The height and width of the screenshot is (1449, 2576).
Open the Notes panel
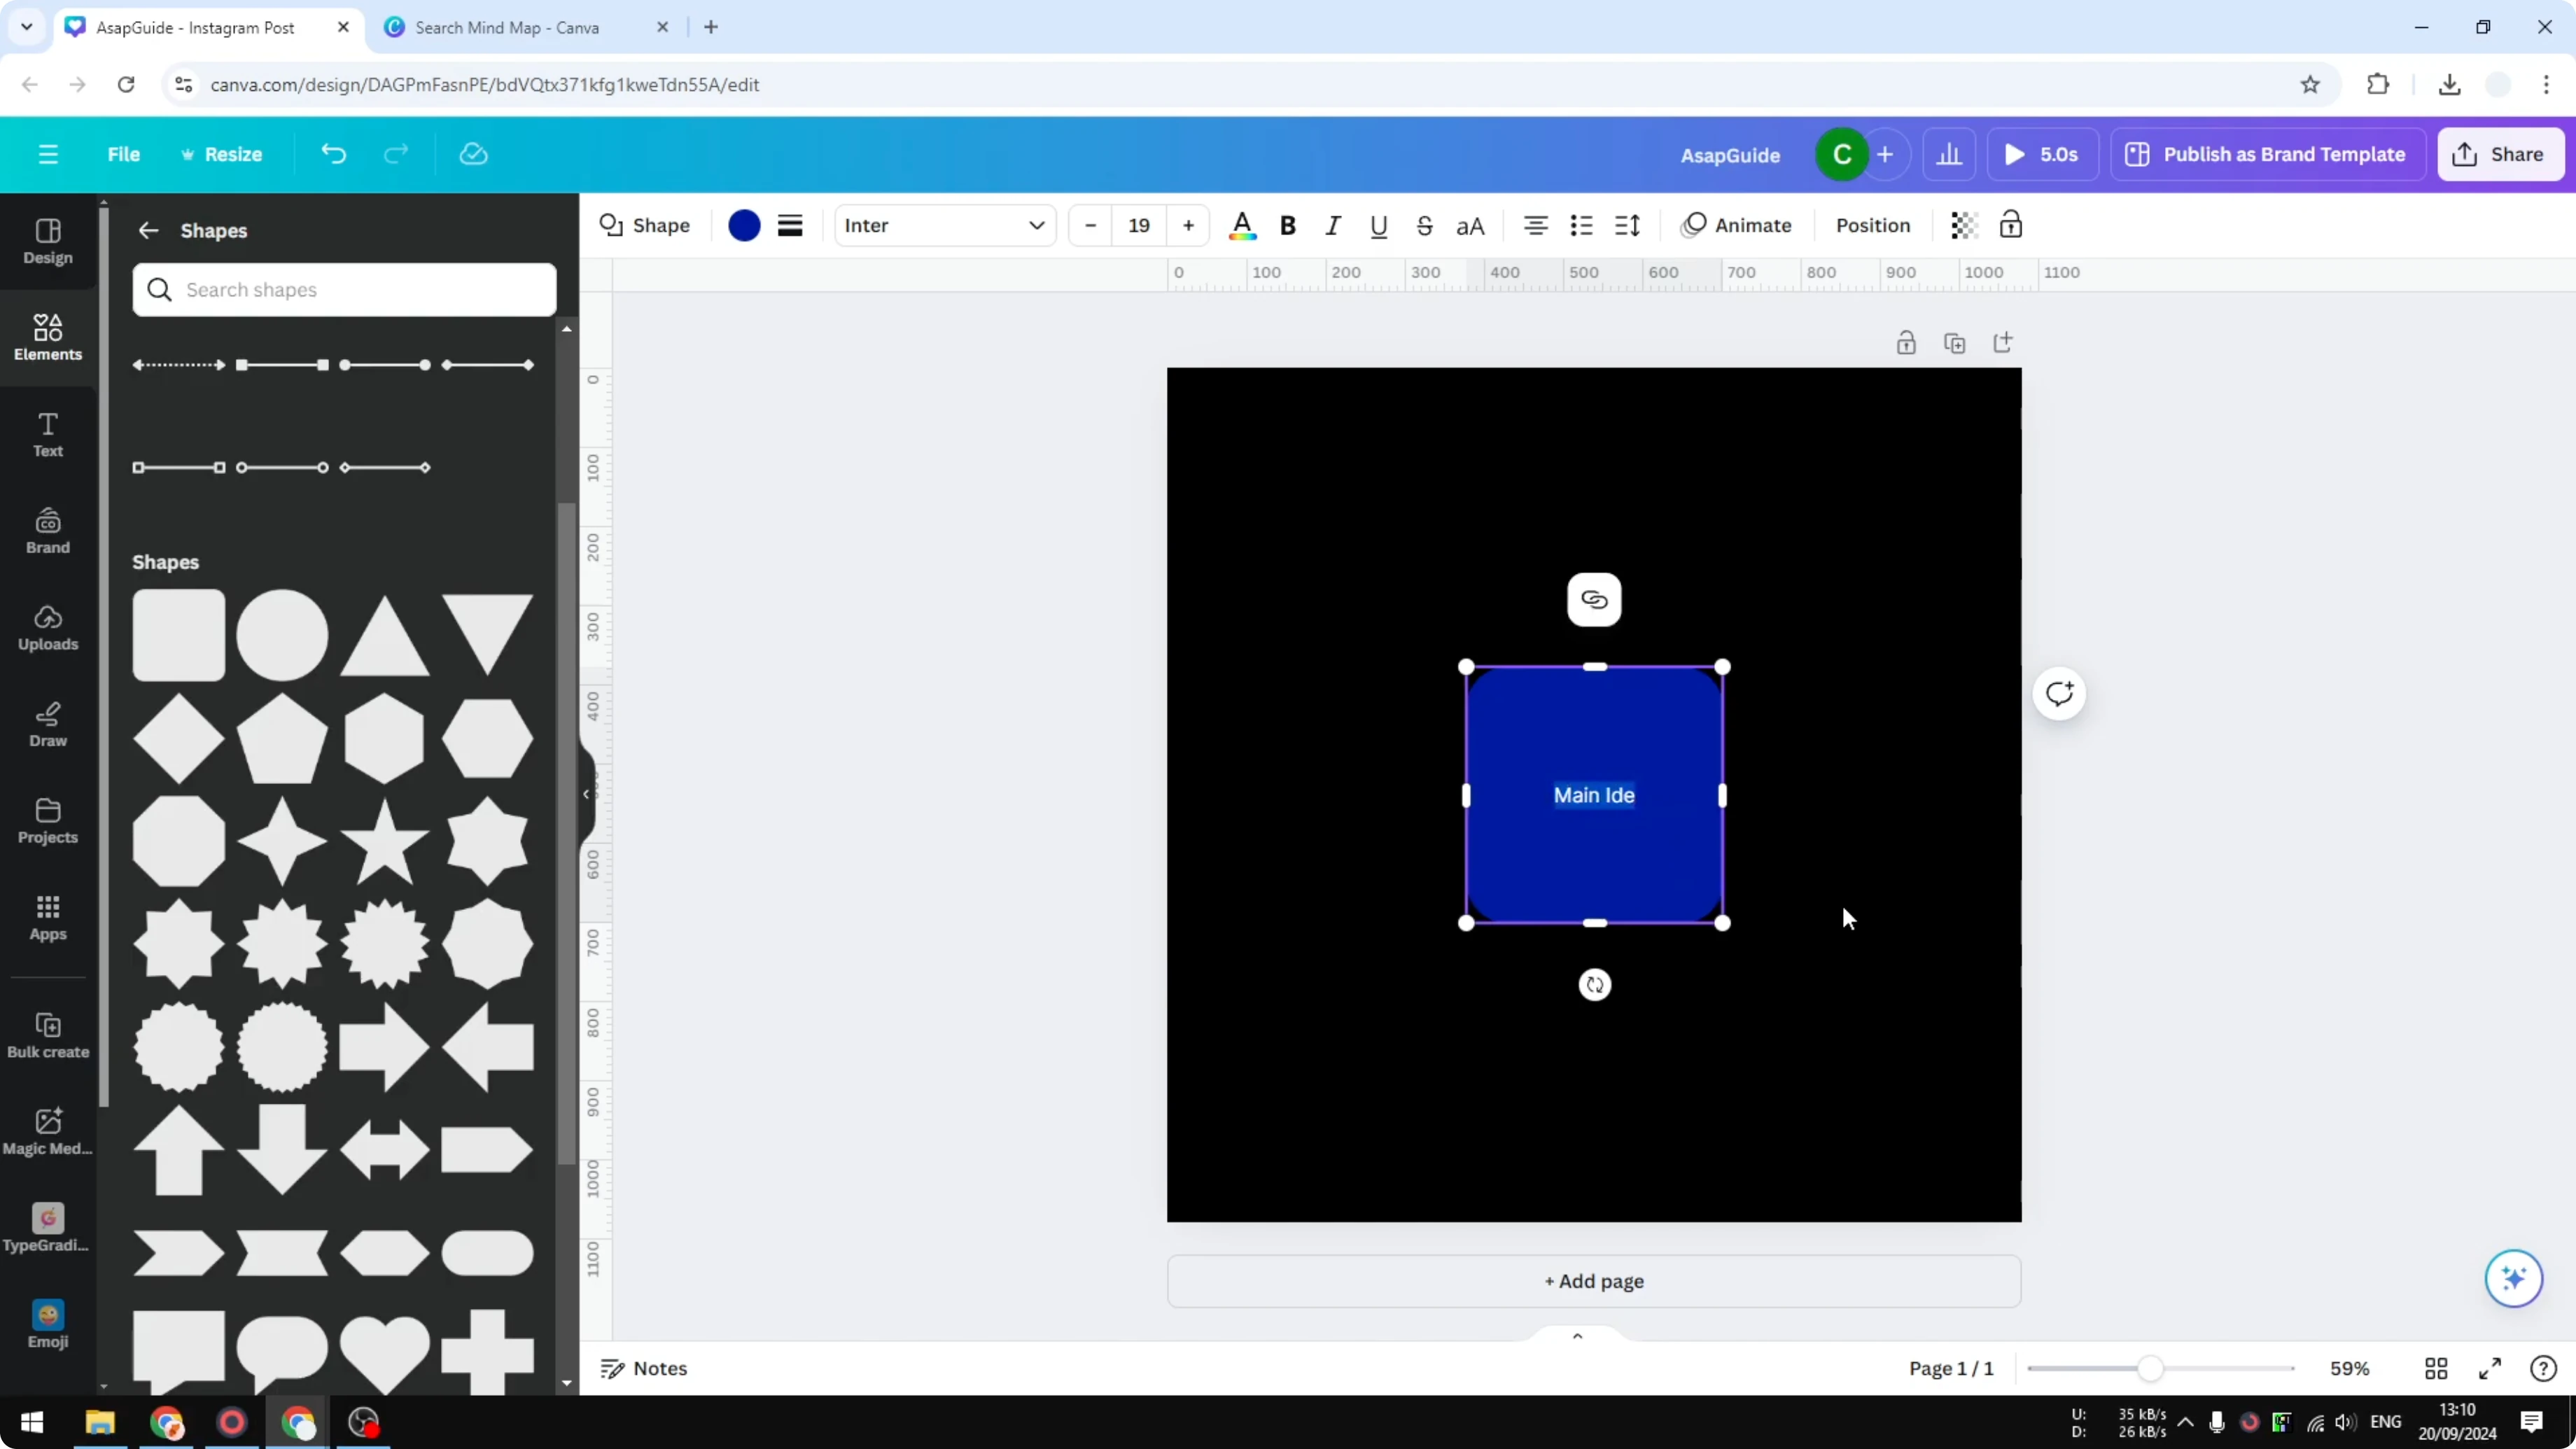tap(644, 1368)
